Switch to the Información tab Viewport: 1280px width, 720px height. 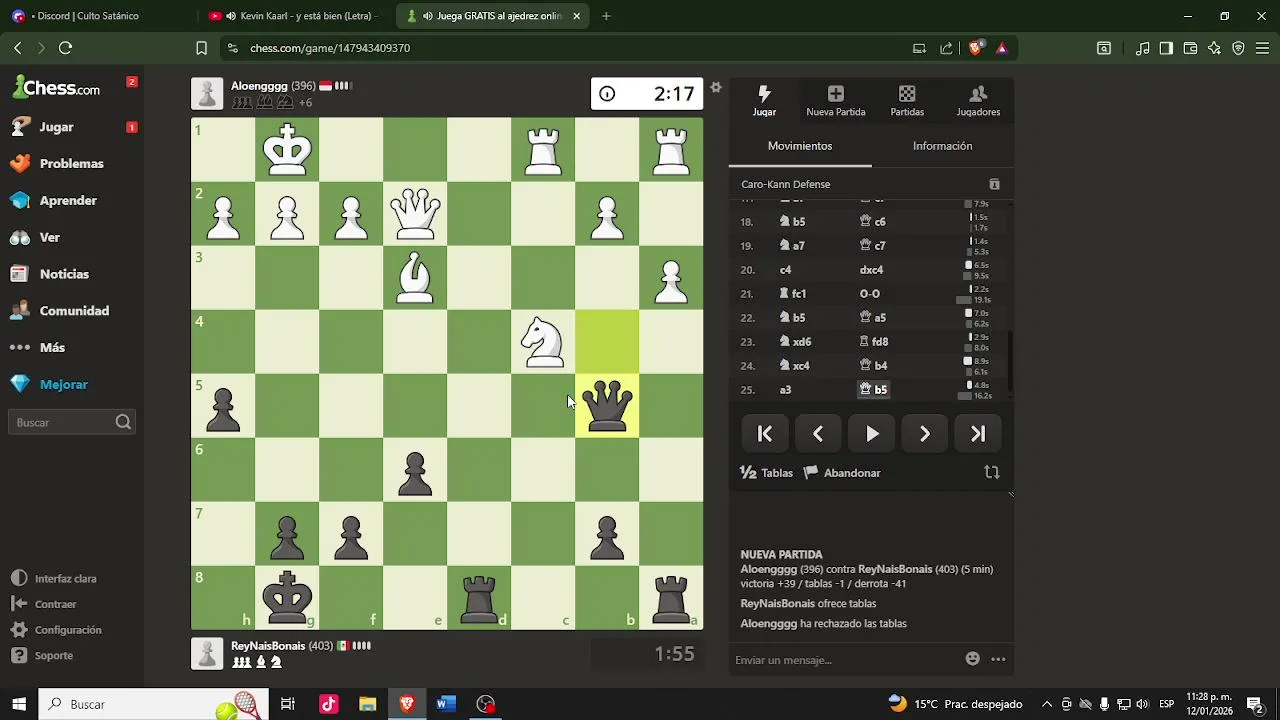click(x=942, y=146)
